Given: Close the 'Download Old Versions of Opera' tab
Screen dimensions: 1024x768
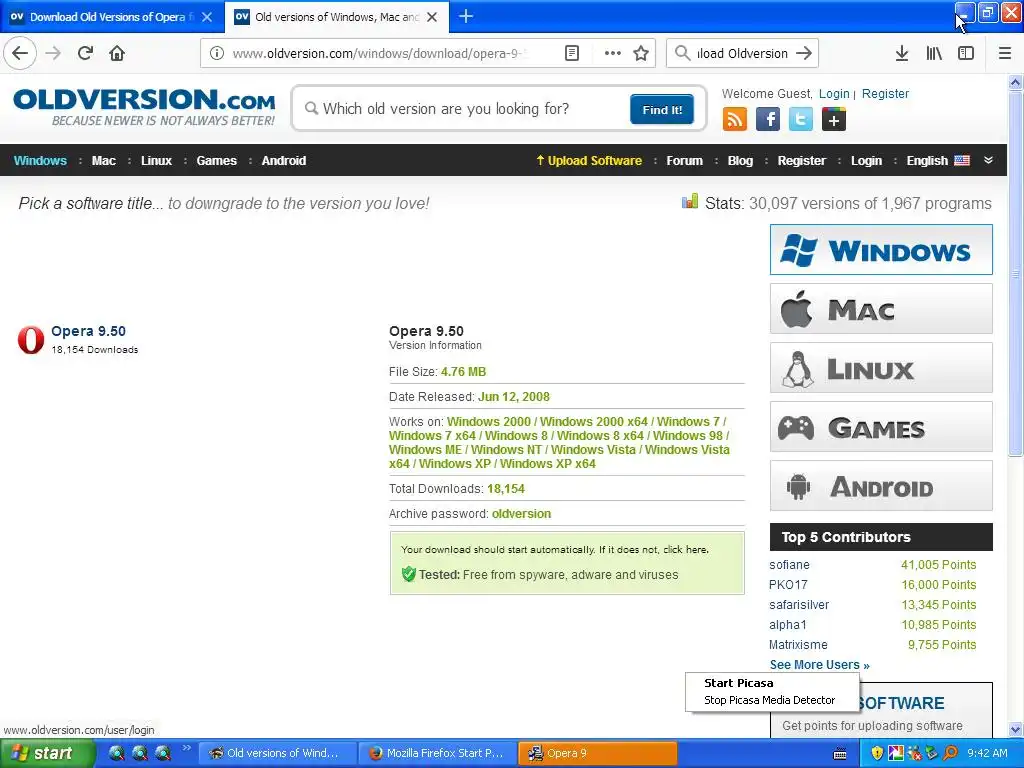Looking at the screenshot, I should tap(207, 17).
